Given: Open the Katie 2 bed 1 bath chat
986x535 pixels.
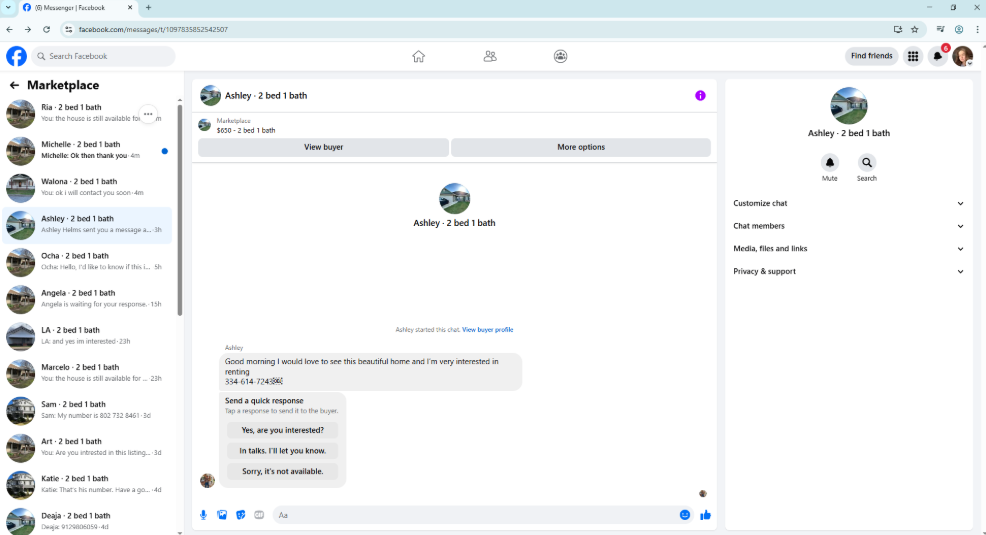Looking at the screenshot, I should click(x=87, y=484).
